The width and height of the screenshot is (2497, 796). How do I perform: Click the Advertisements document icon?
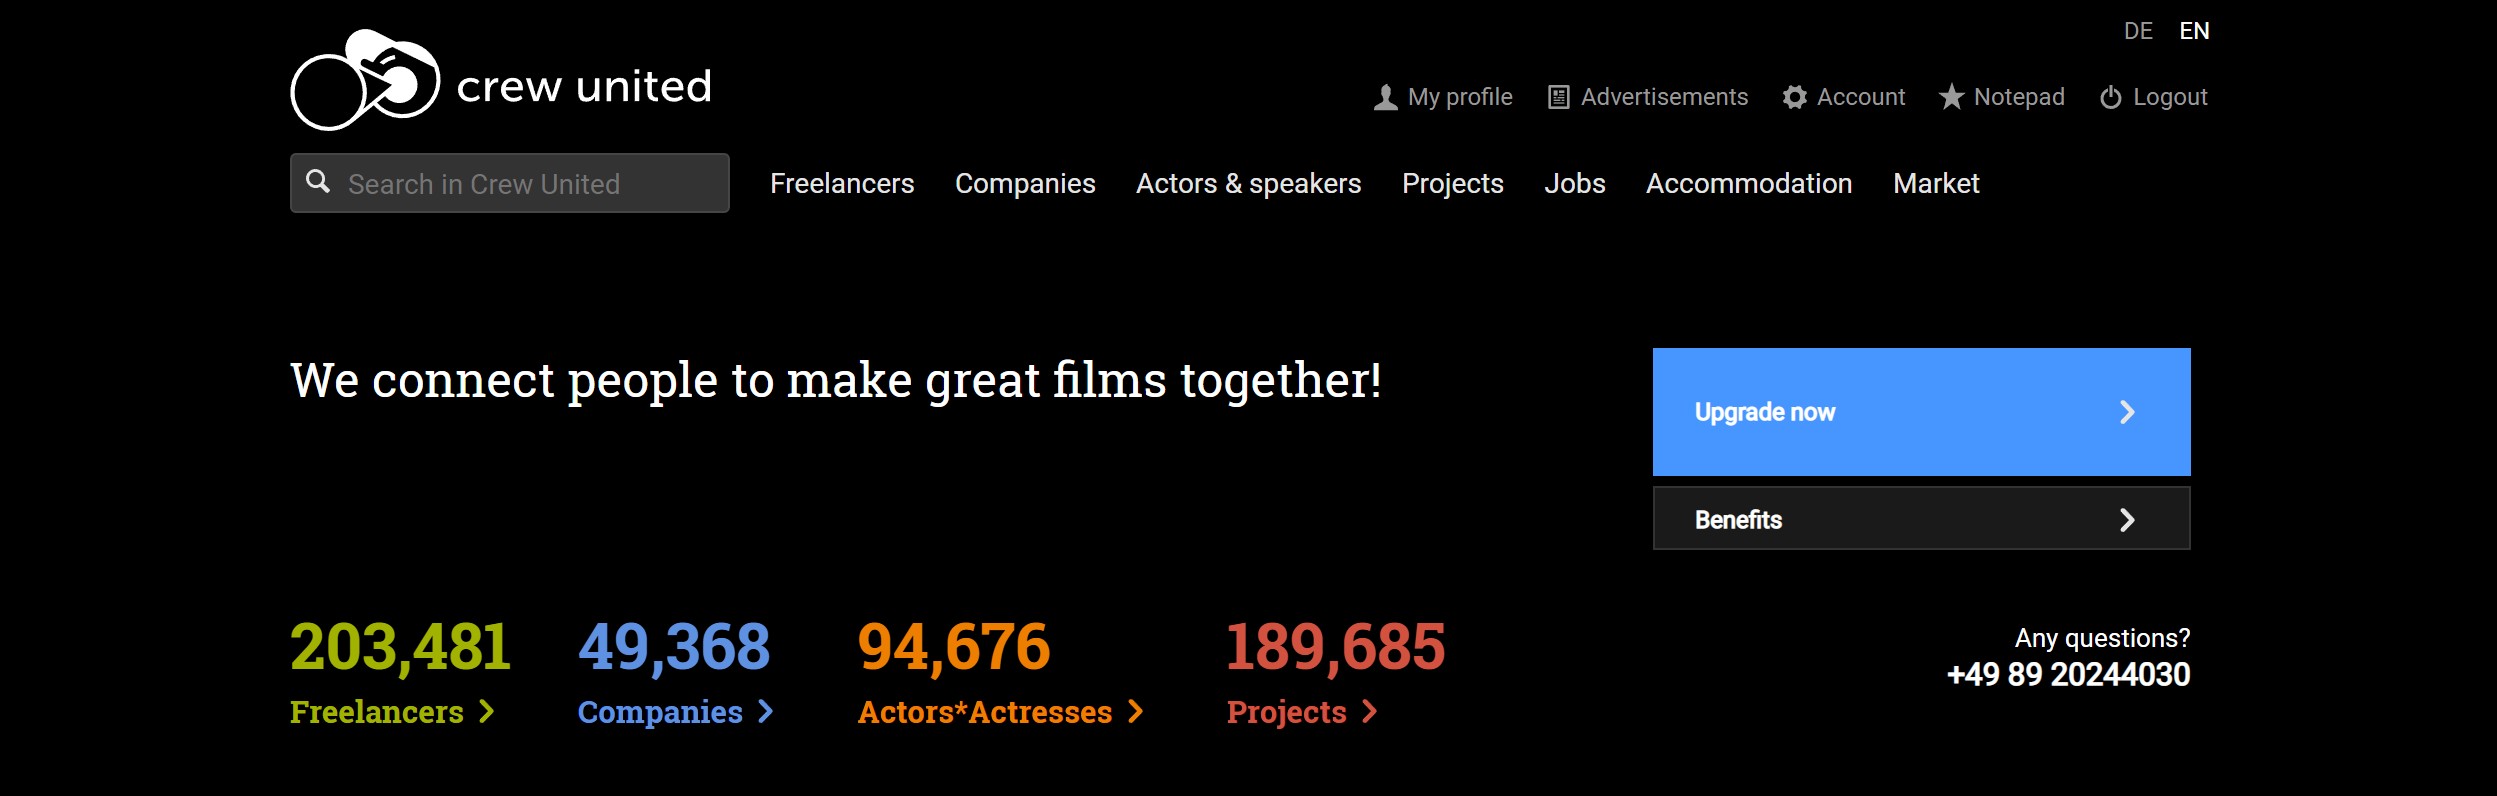(1558, 97)
